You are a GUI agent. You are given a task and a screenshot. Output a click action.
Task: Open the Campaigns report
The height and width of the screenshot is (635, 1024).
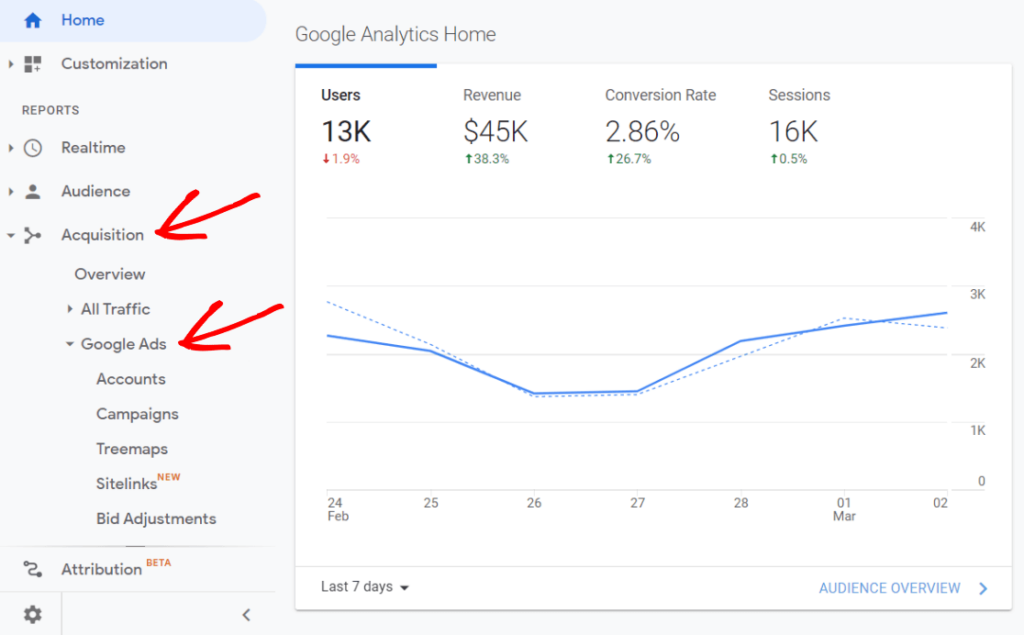pyautogui.click(x=137, y=413)
